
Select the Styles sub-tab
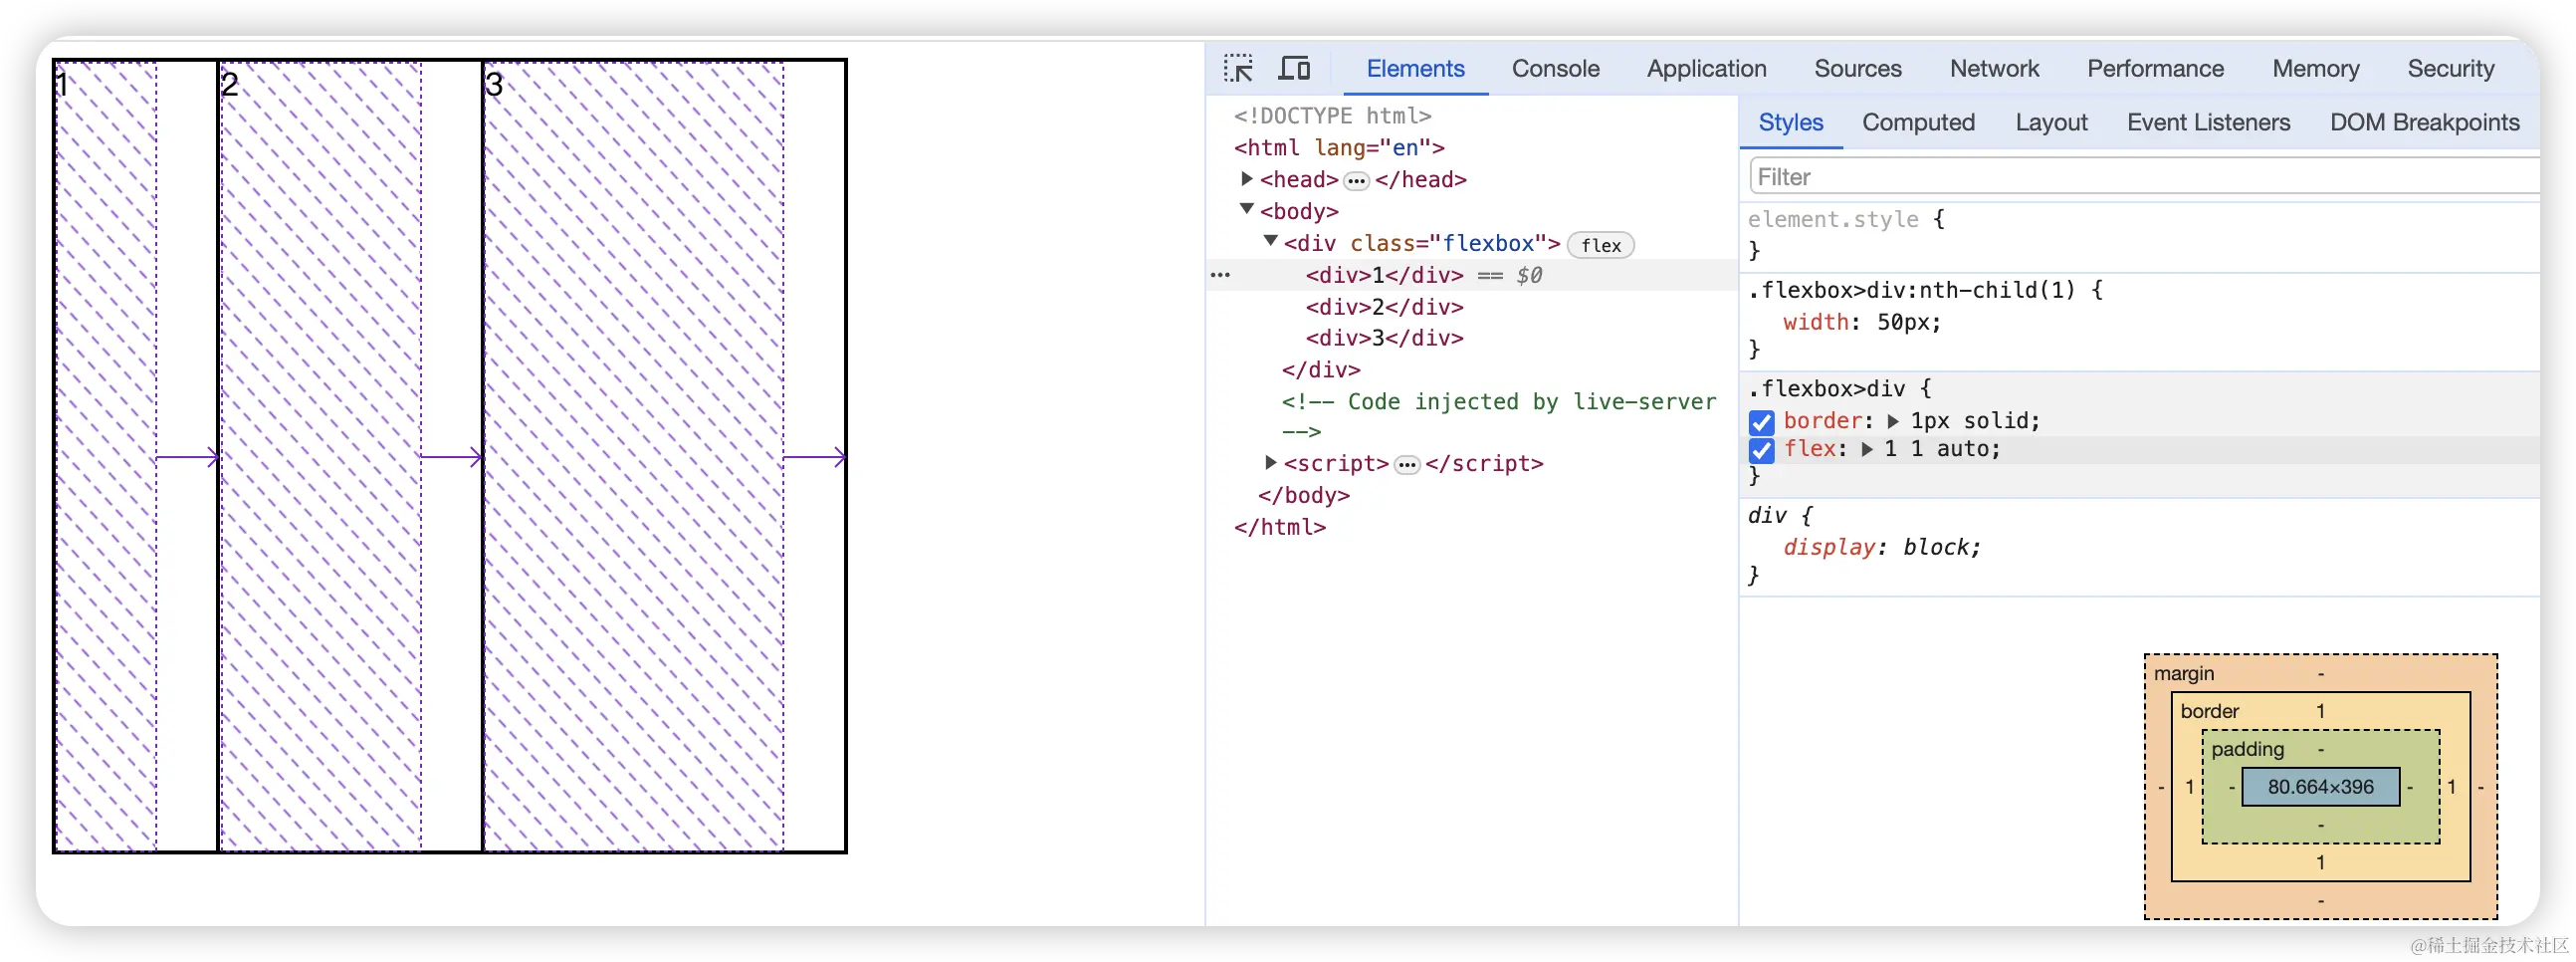click(1790, 123)
